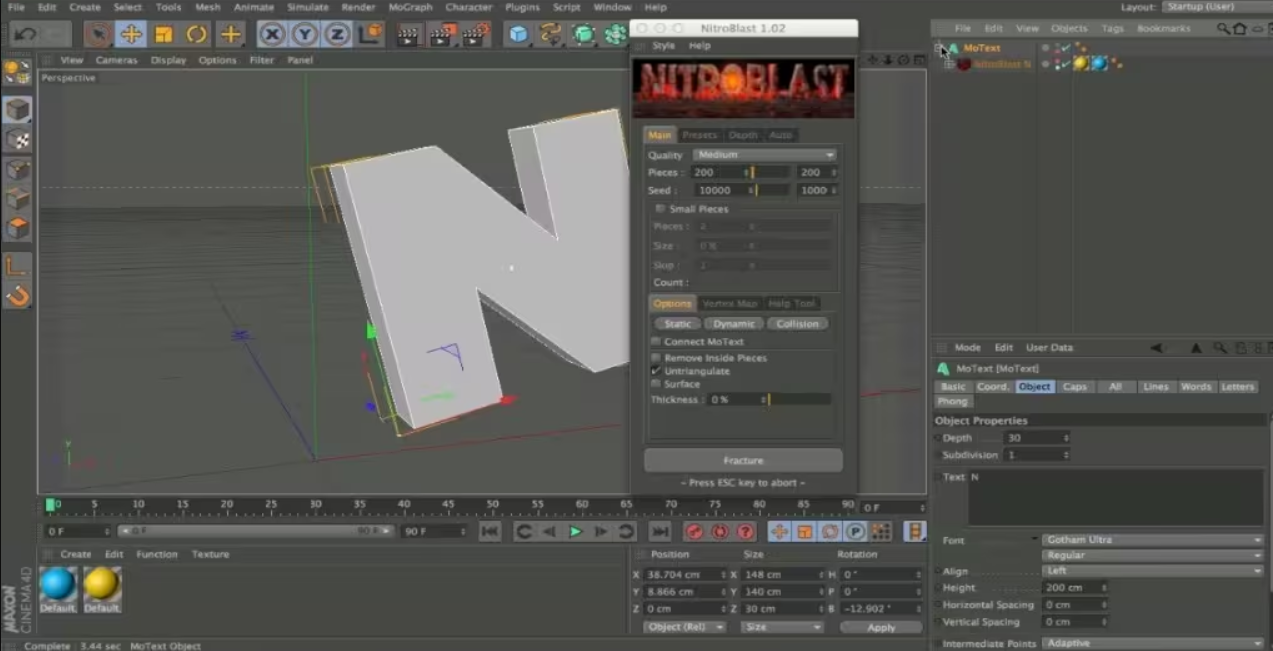Click the Render View clapperboard icon

click(x=408, y=35)
